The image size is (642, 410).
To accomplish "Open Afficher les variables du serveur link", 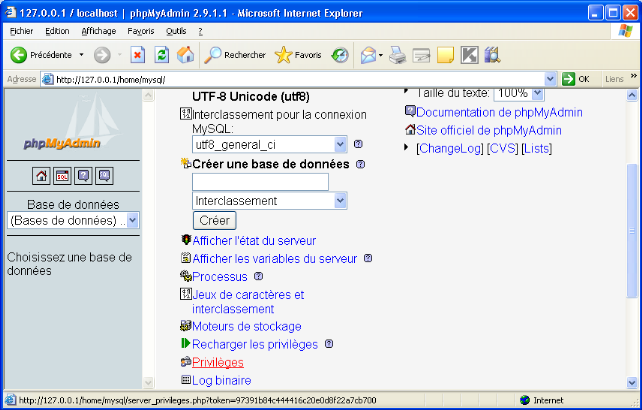I will [275, 258].
